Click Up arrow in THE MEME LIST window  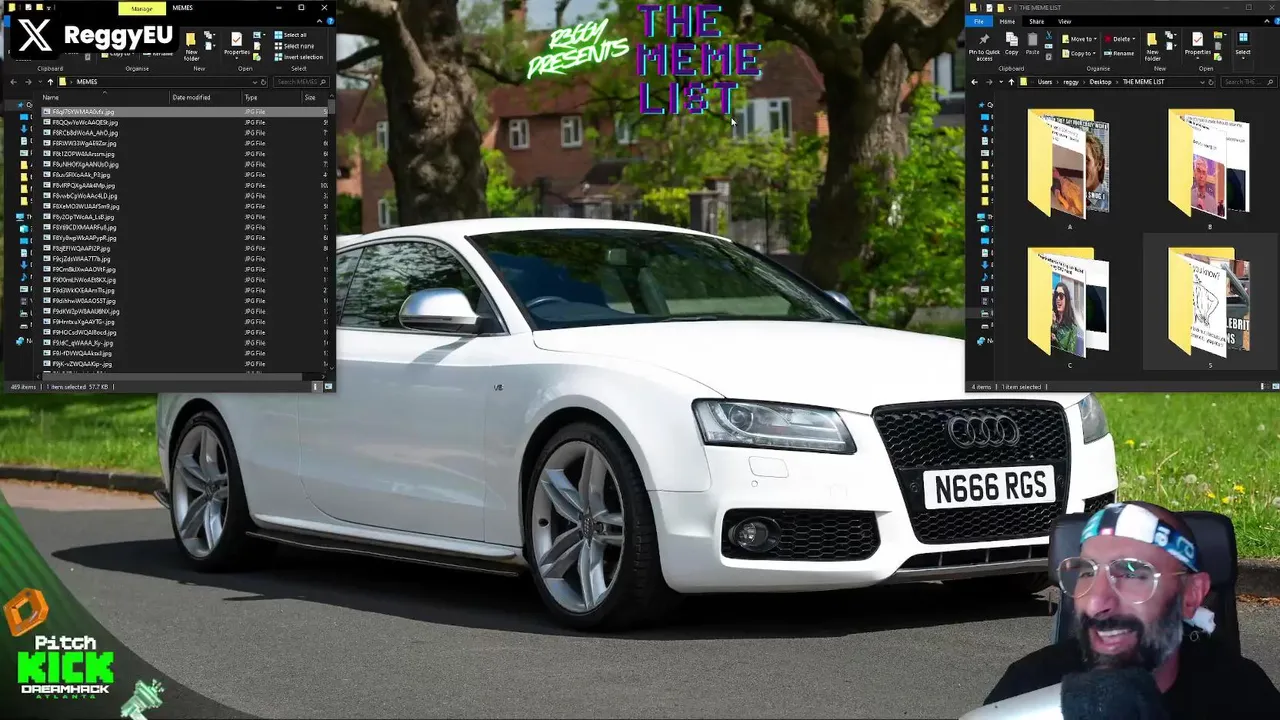click(x=1011, y=82)
